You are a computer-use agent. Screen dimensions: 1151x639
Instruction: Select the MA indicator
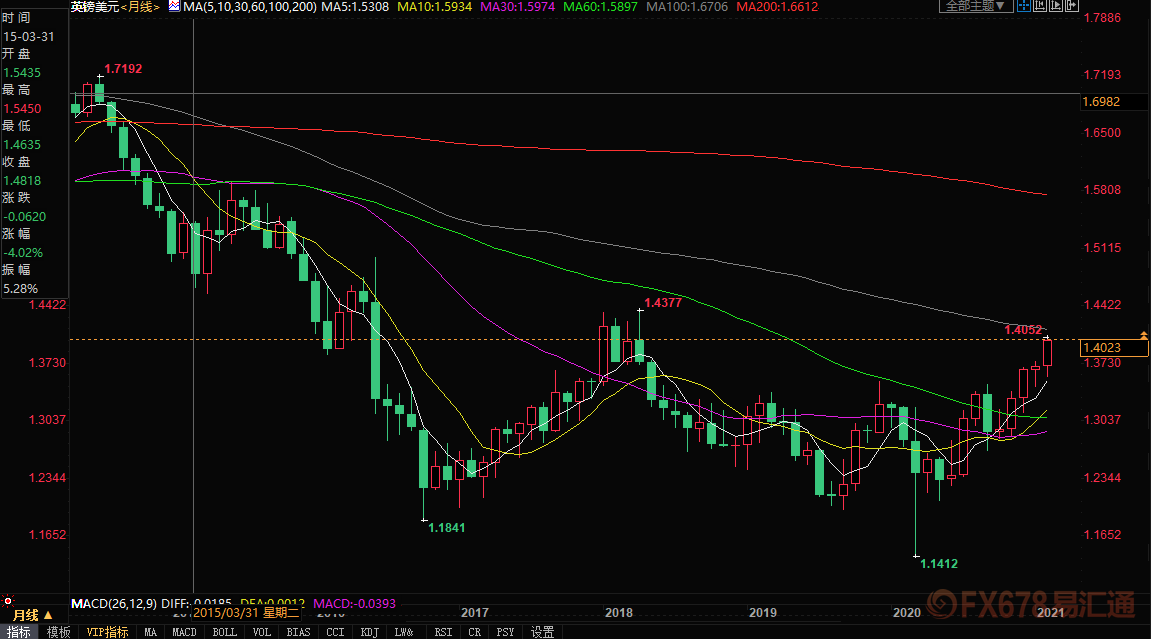[150, 632]
